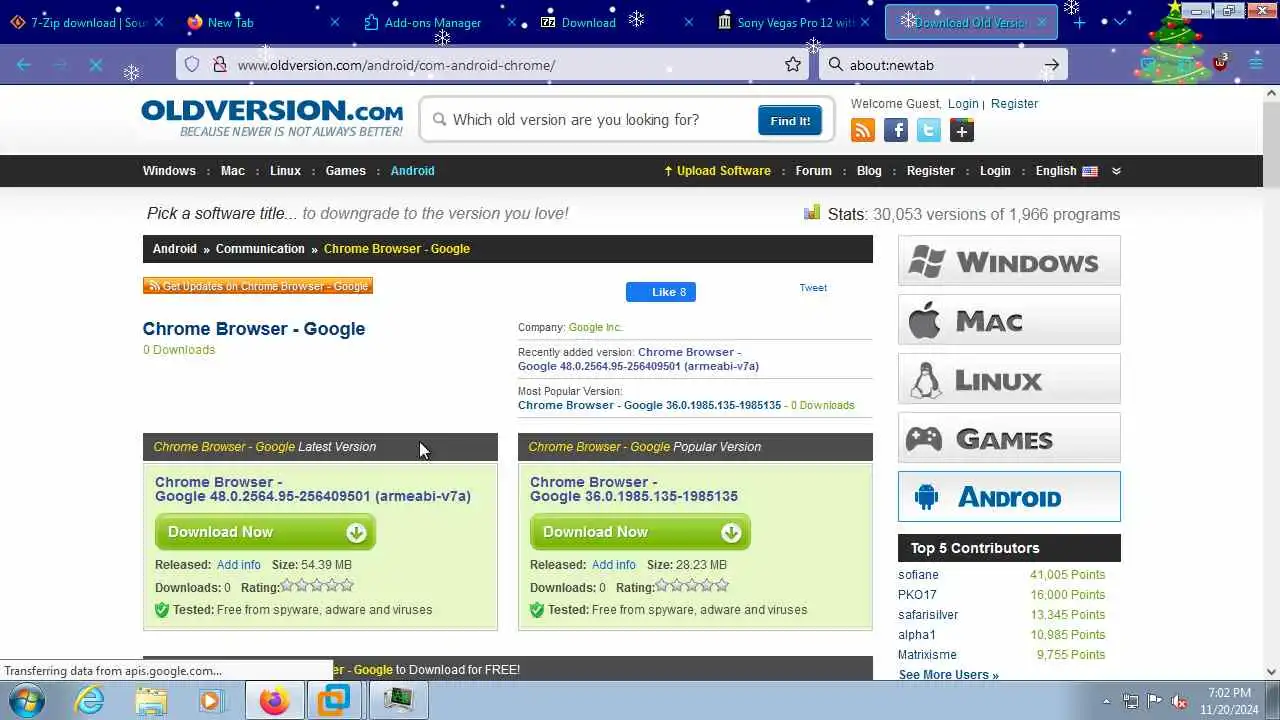Click Add info link for latest version
The image size is (1280, 720).
point(238,565)
